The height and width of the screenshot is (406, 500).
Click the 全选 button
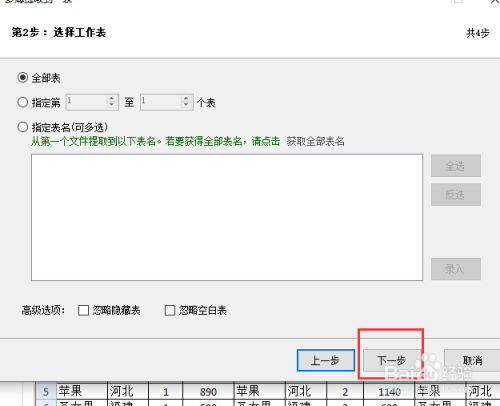[456, 166]
